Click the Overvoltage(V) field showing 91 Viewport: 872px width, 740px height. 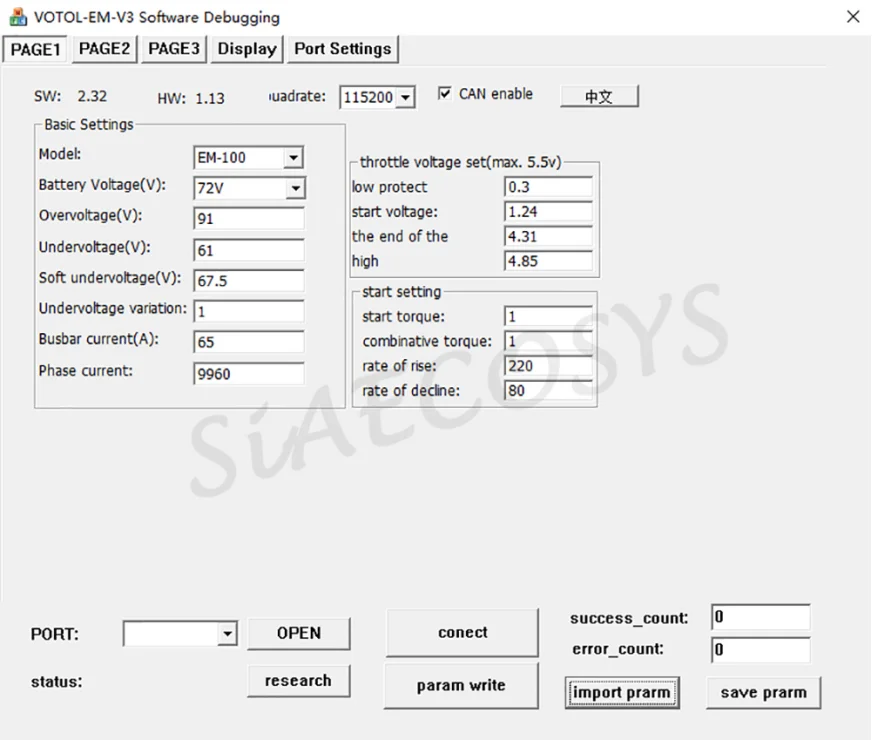(249, 218)
